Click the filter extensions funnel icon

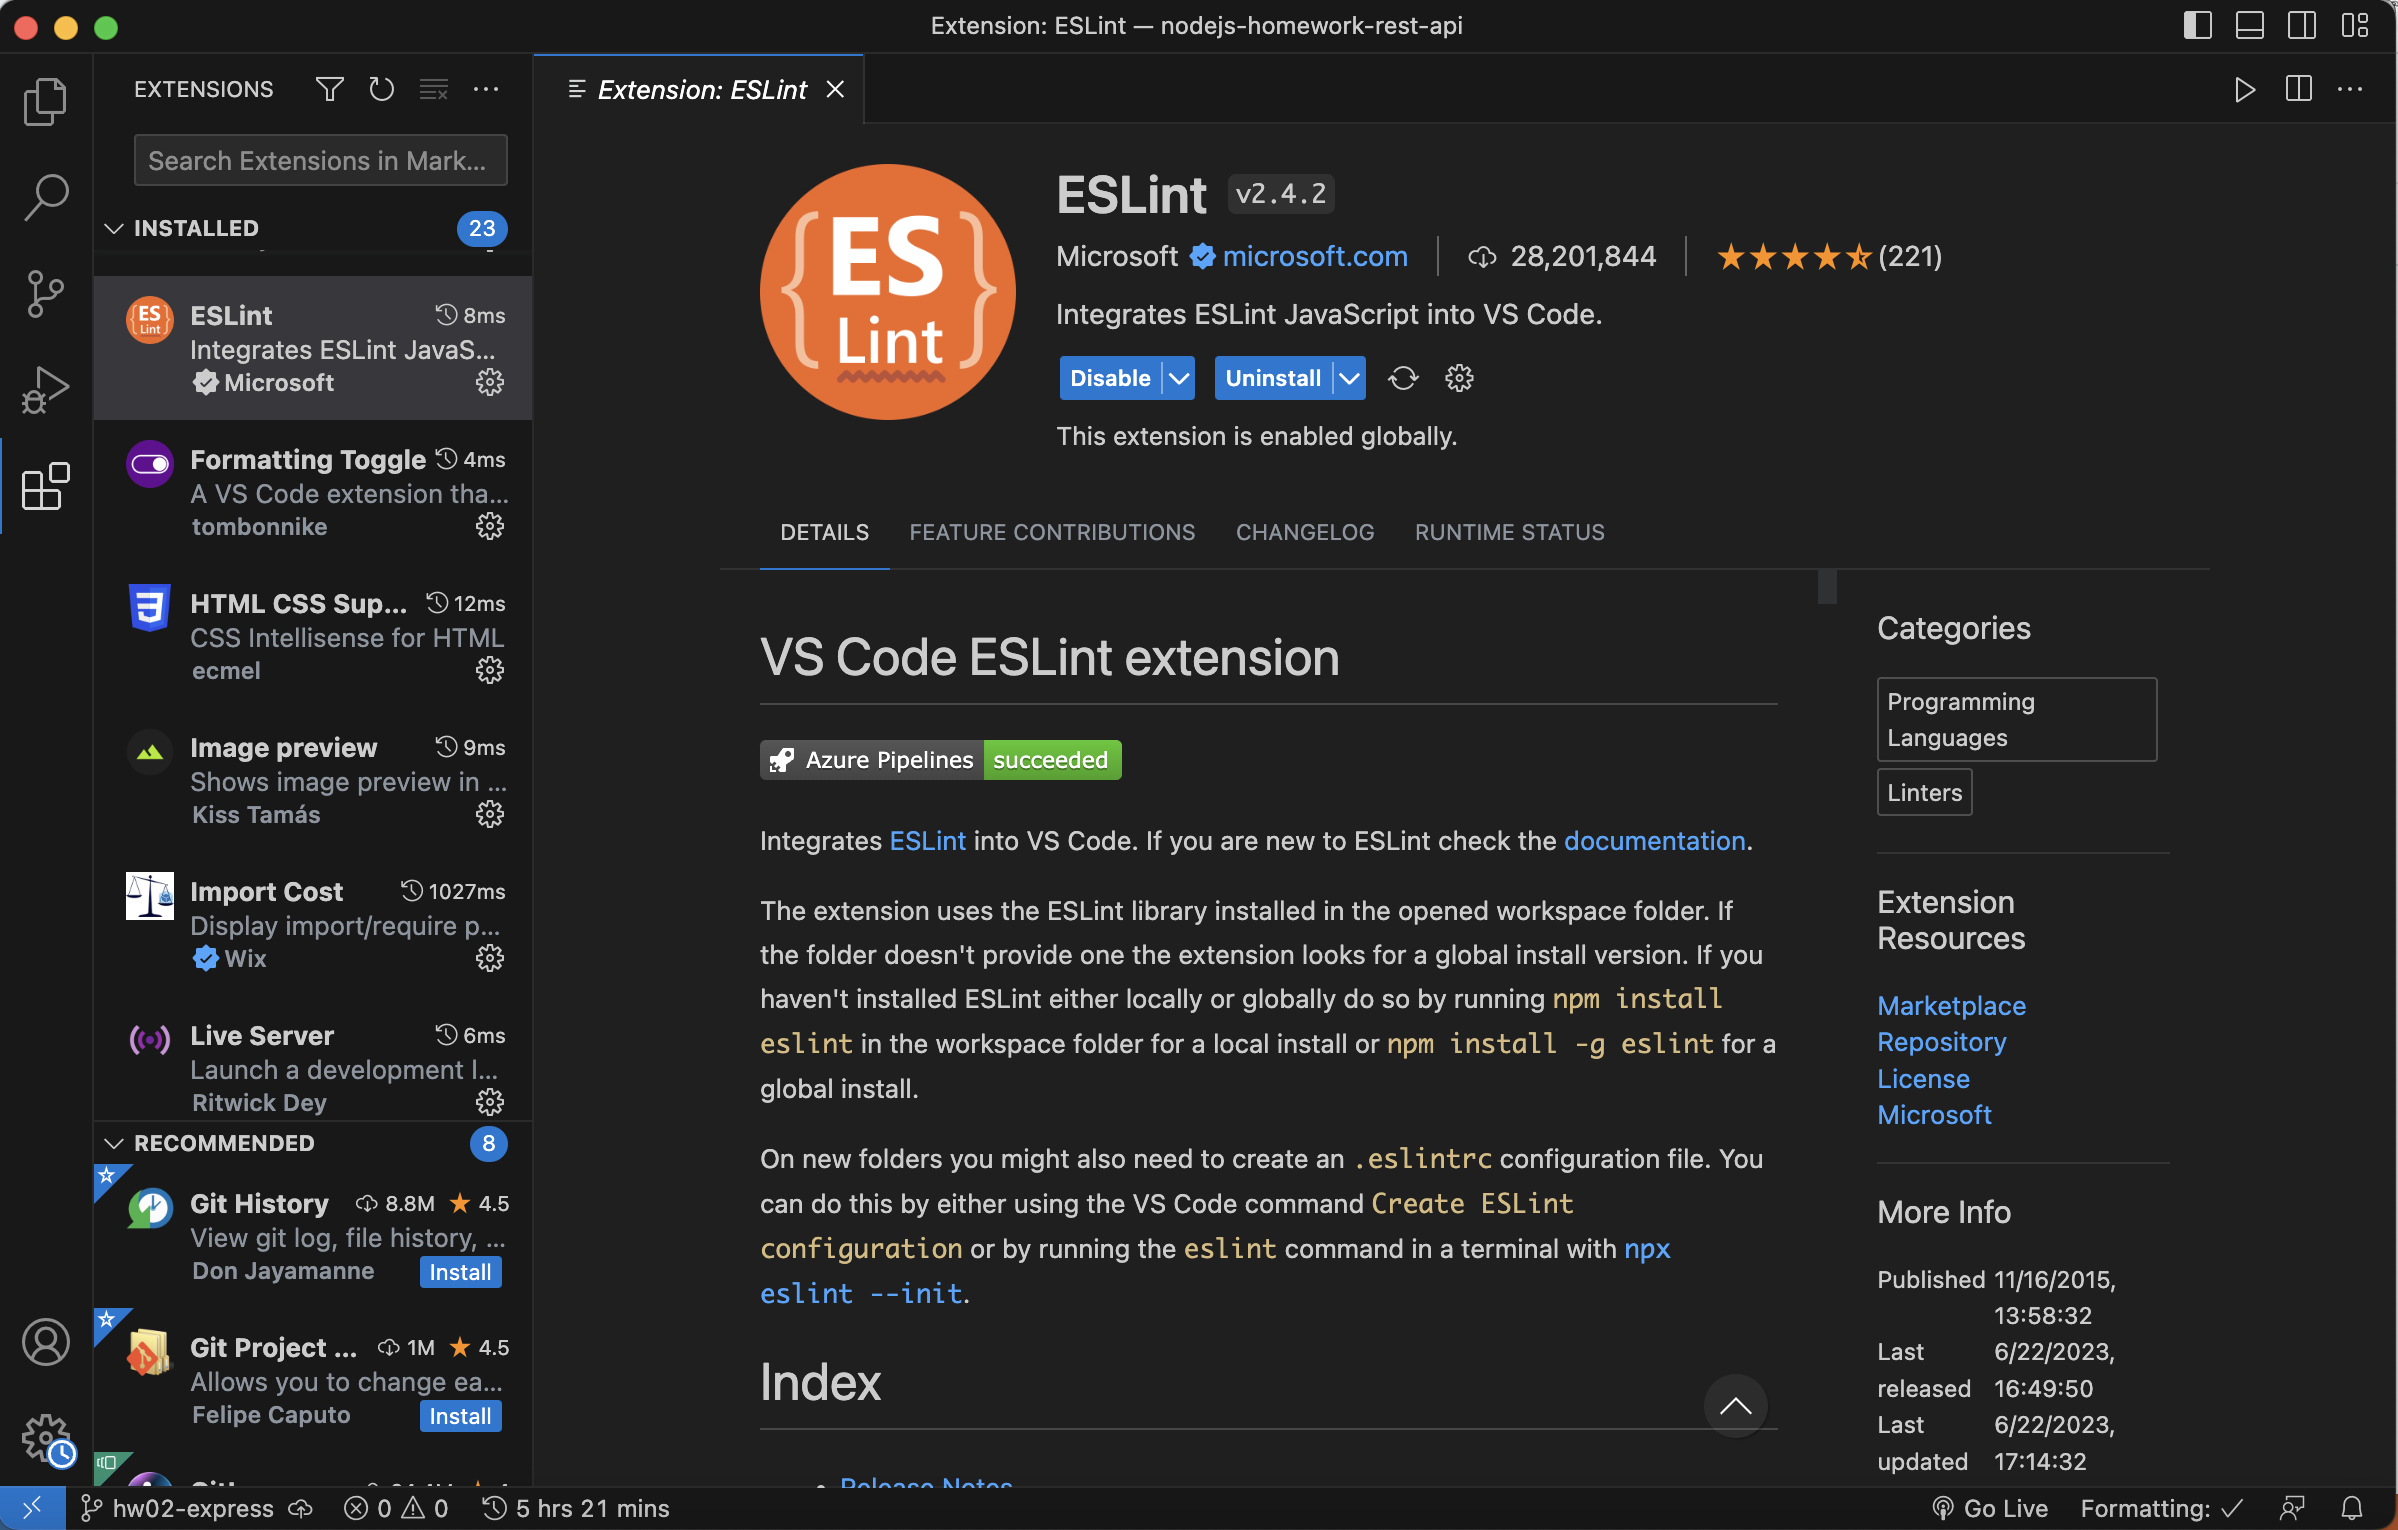(329, 89)
